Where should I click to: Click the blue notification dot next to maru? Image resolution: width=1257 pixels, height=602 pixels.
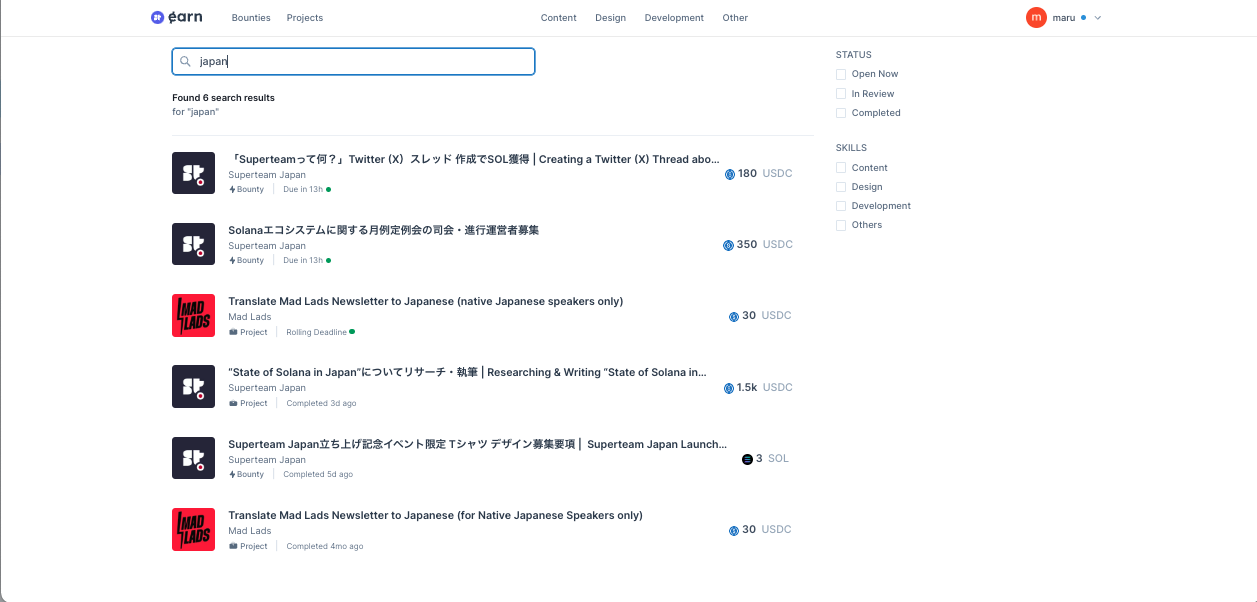1083,17
